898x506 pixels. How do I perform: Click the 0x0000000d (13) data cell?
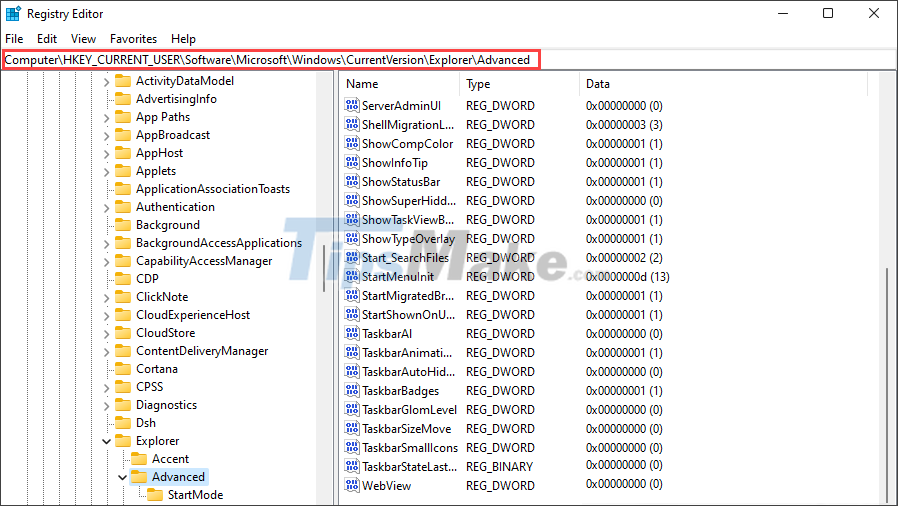(628, 277)
